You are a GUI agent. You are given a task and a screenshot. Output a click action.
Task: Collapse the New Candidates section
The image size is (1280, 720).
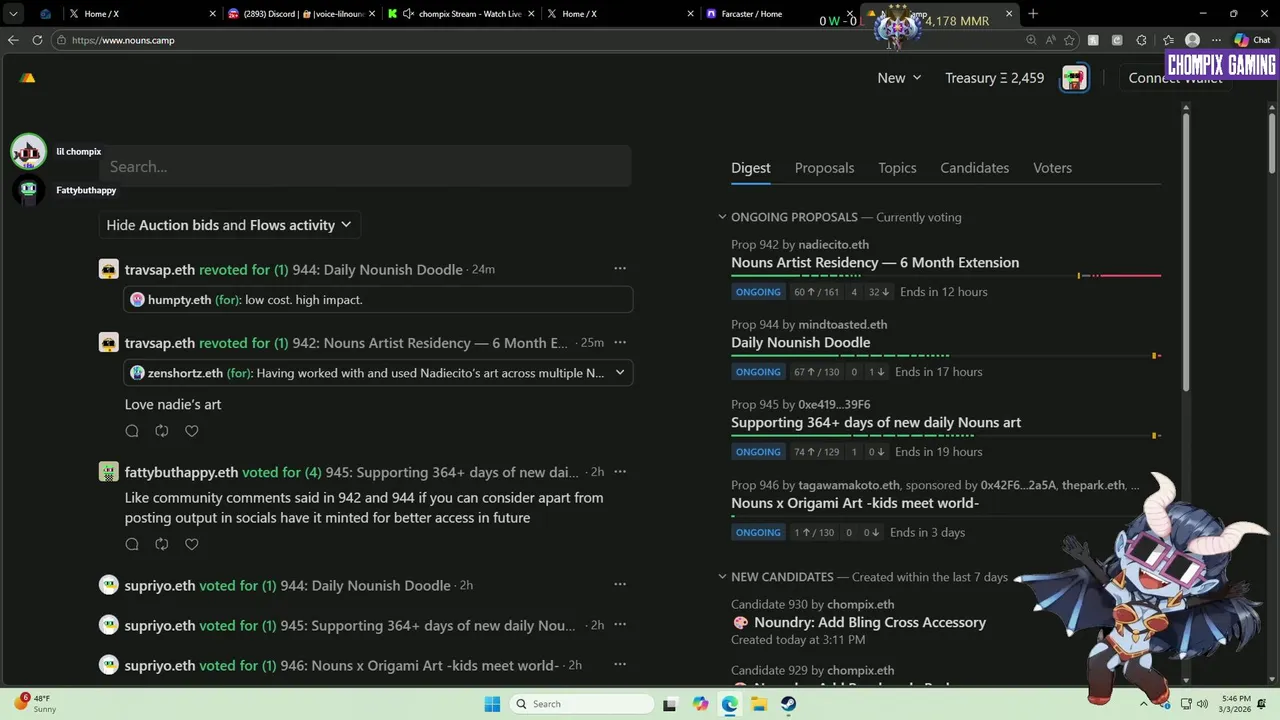click(722, 577)
